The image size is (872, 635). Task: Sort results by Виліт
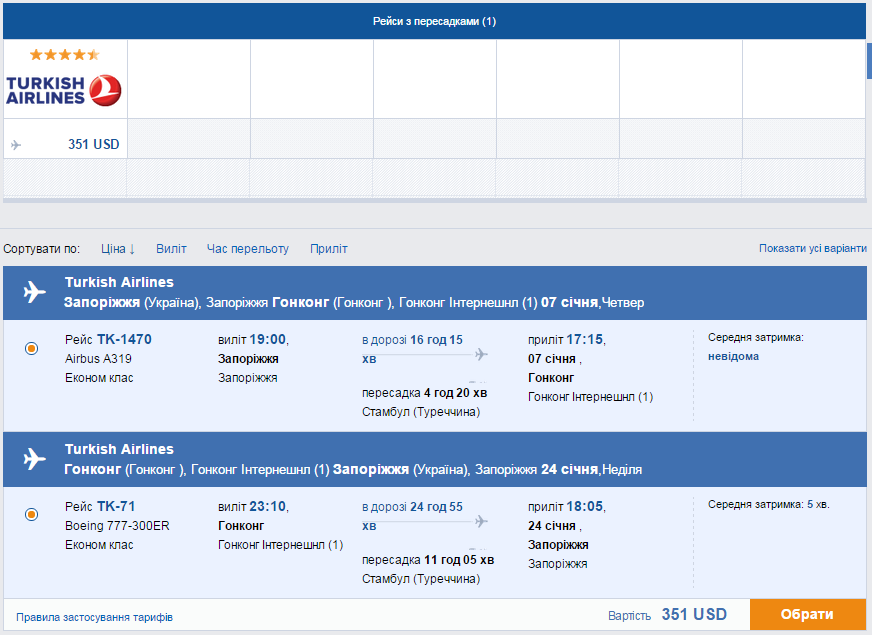[171, 249]
